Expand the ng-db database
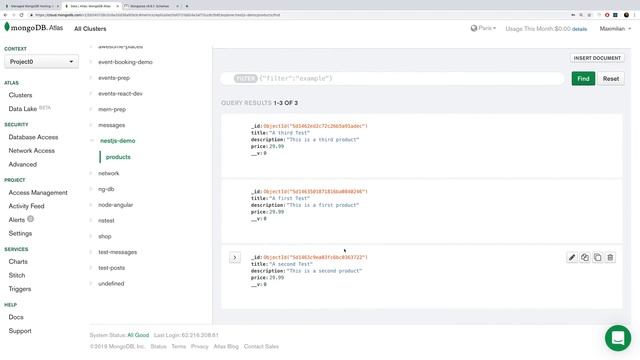This screenshot has height=360, width=640. 91,189
